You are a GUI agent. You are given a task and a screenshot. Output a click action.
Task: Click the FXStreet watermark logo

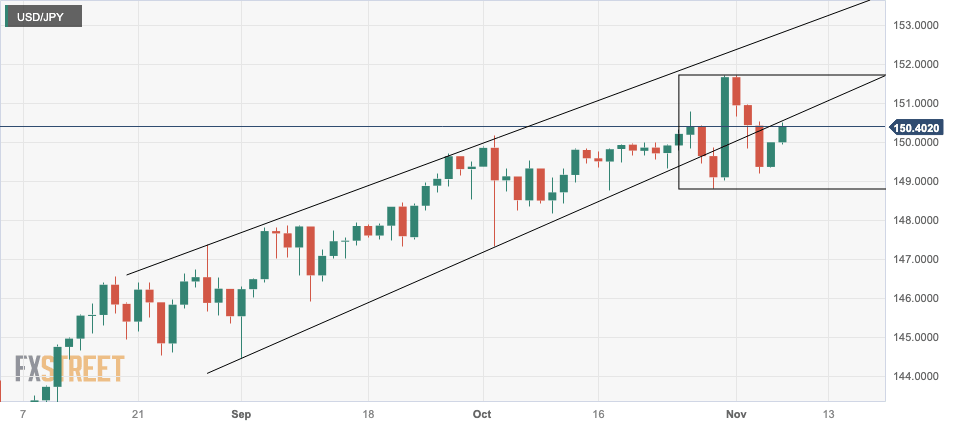point(68,368)
